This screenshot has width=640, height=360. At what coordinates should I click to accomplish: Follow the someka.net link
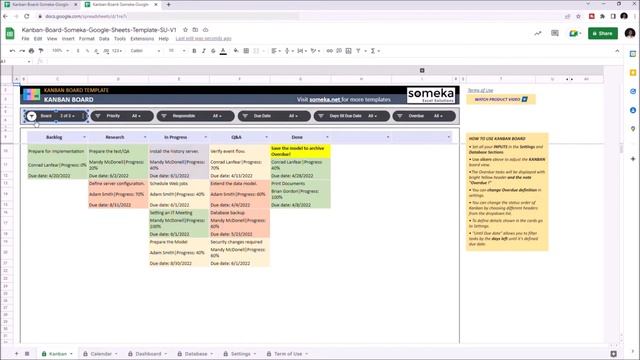[x=324, y=100]
